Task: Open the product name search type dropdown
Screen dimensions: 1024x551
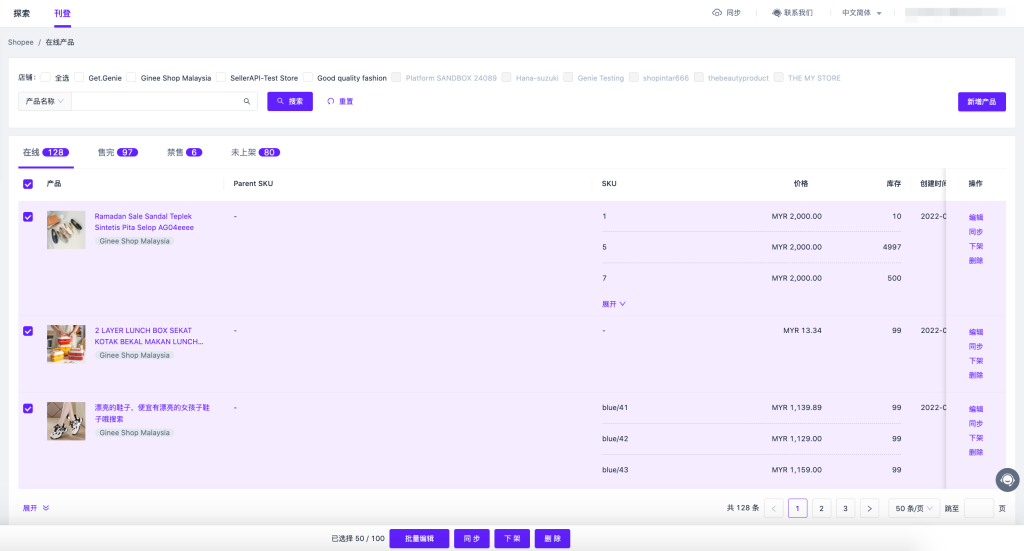Action: 44,101
